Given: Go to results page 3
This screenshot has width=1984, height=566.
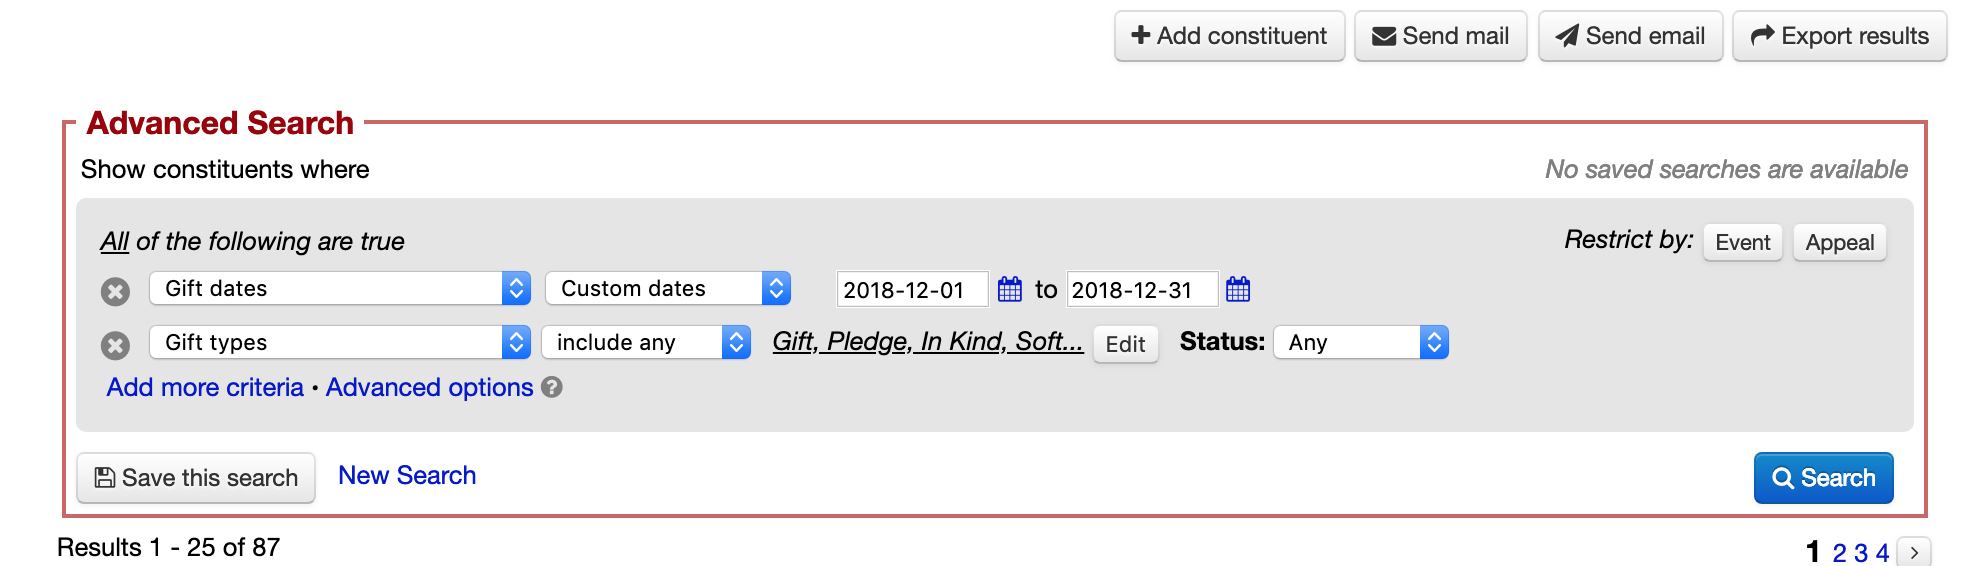Looking at the screenshot, I should pos(1860,552).
